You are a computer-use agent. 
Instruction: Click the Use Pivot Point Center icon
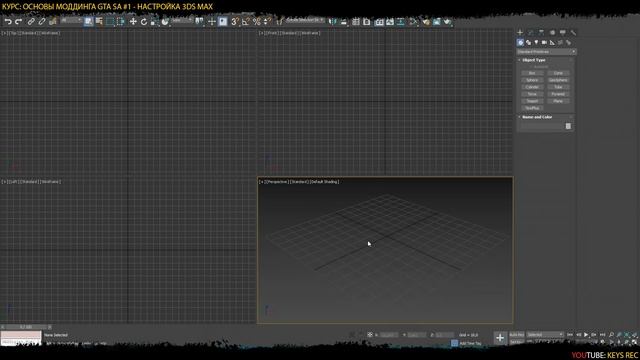[199, 21]
